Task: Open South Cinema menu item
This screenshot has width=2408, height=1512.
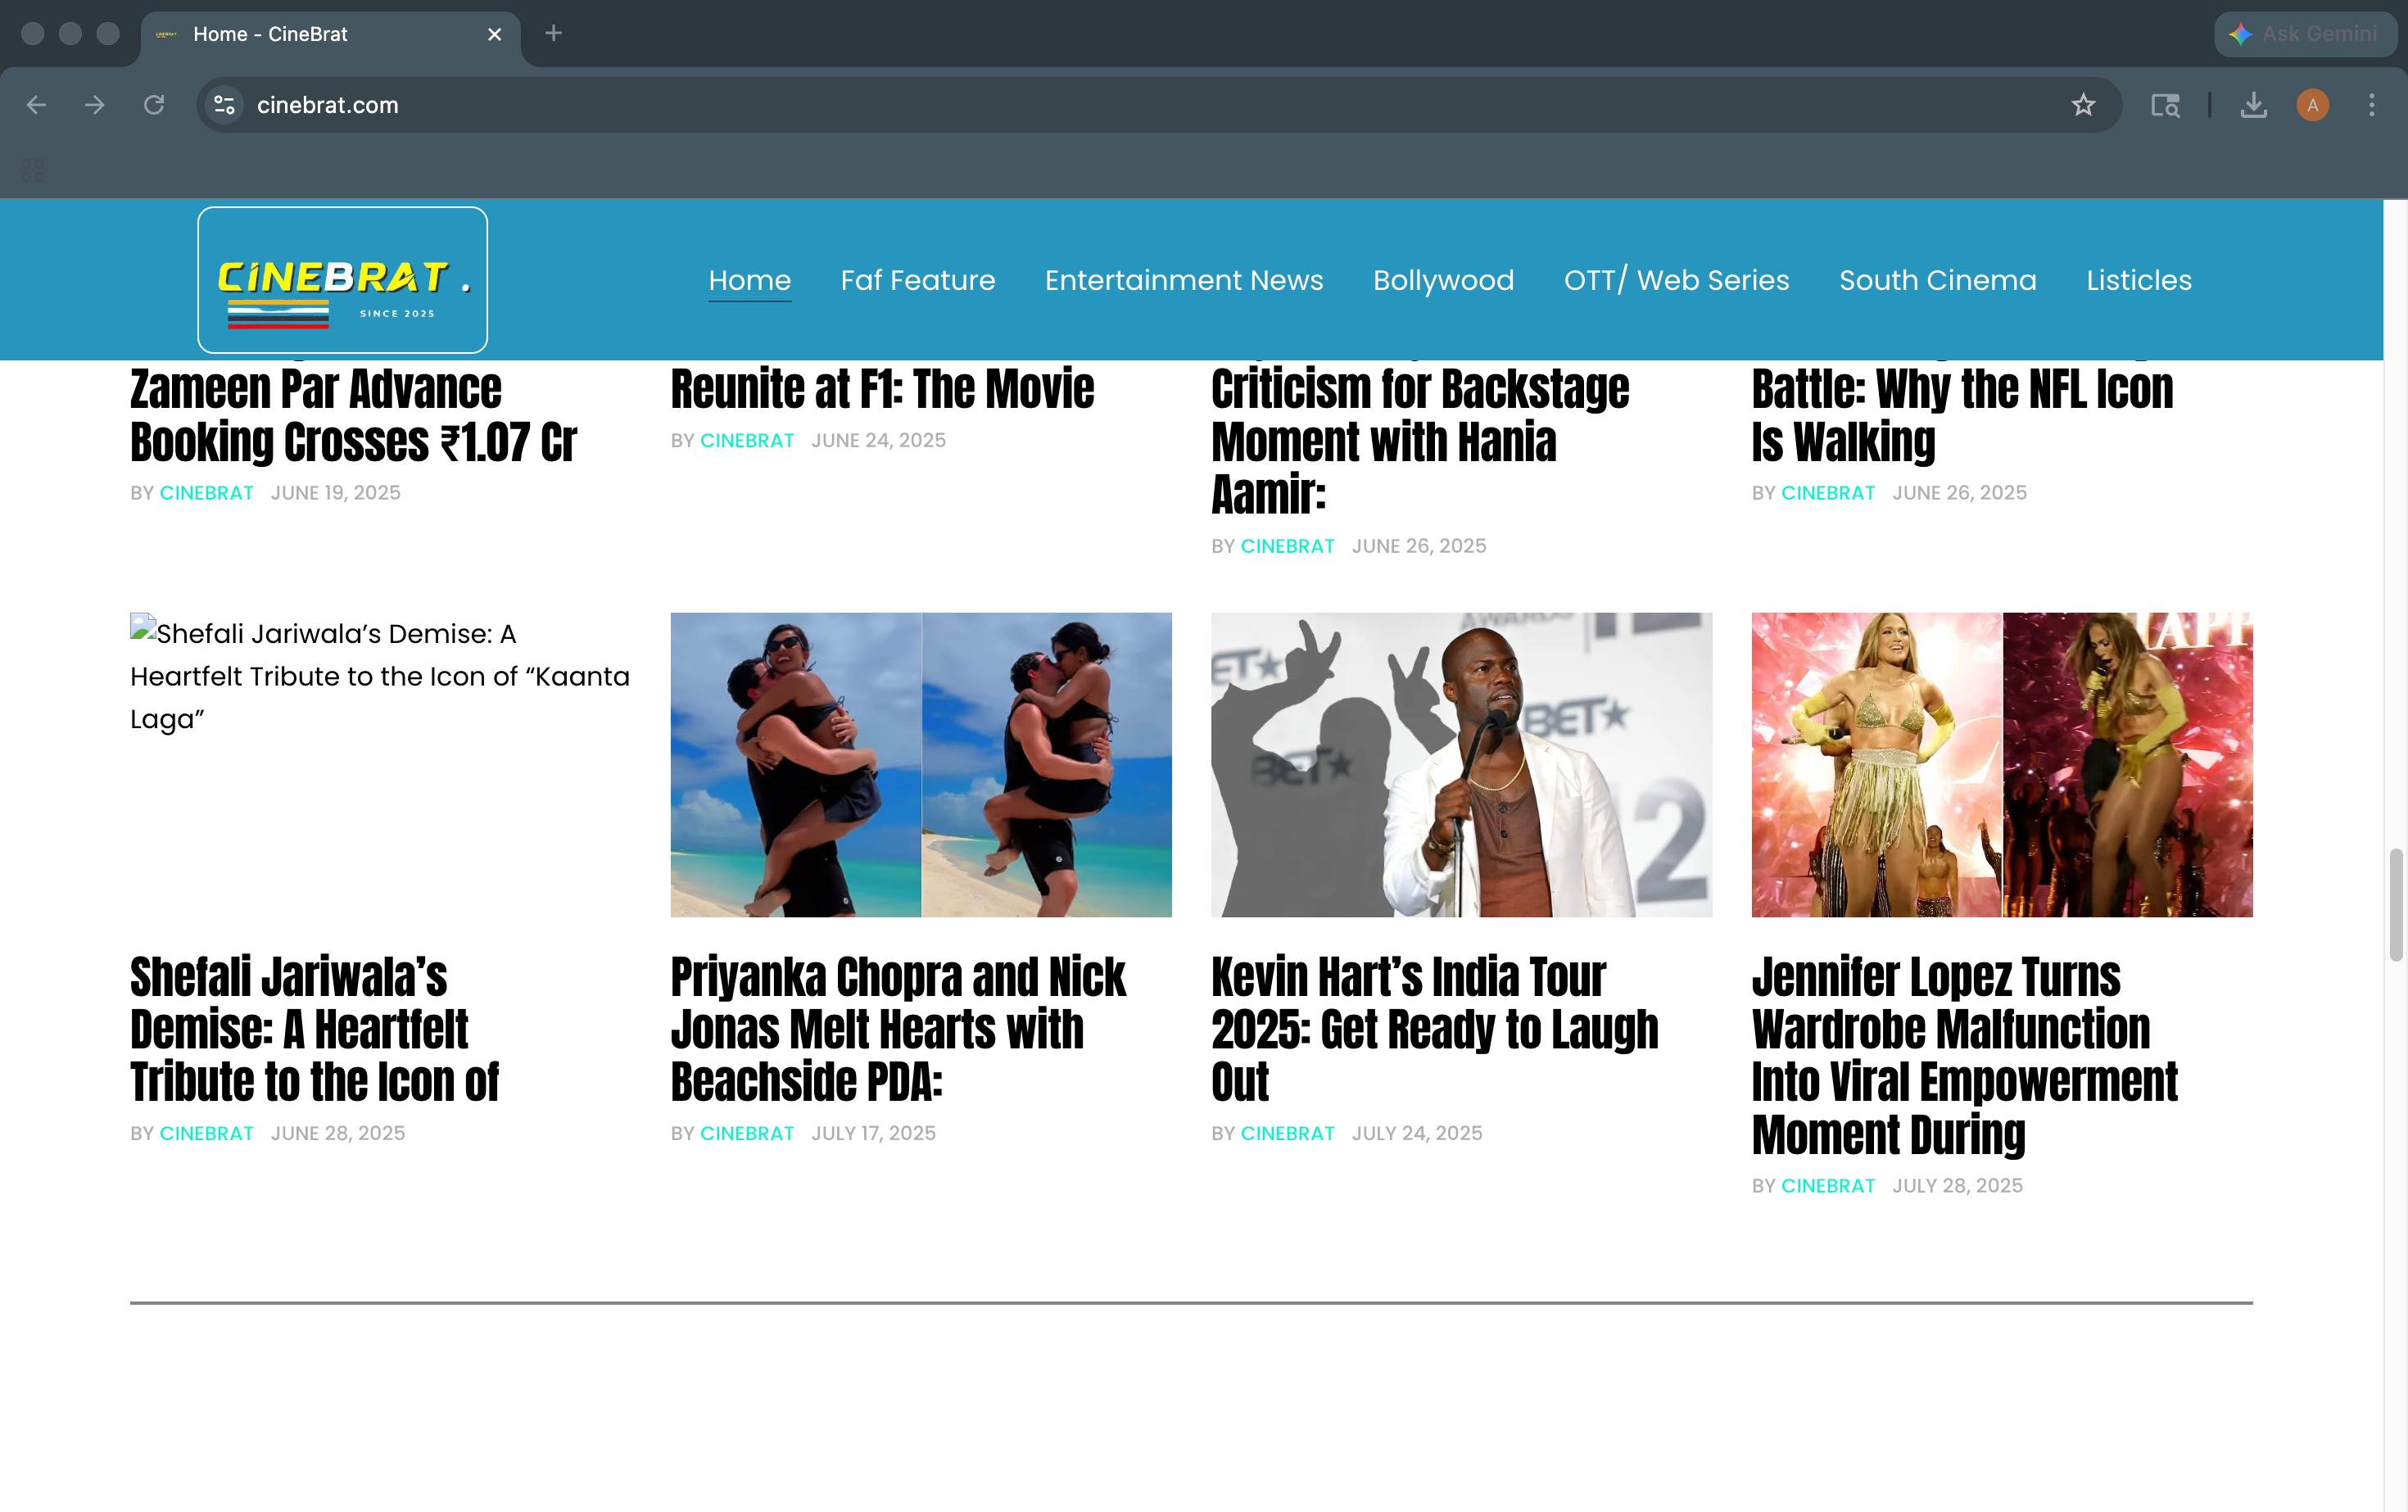Action: 1937,280
